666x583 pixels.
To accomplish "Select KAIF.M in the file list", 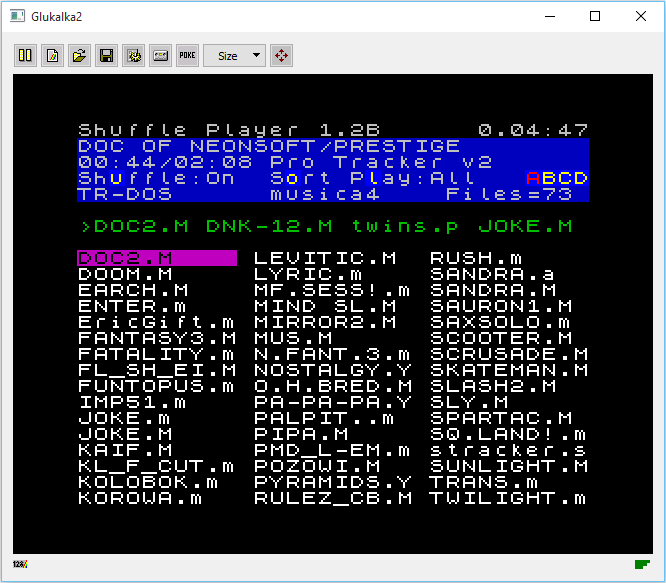I will point(125,451).
